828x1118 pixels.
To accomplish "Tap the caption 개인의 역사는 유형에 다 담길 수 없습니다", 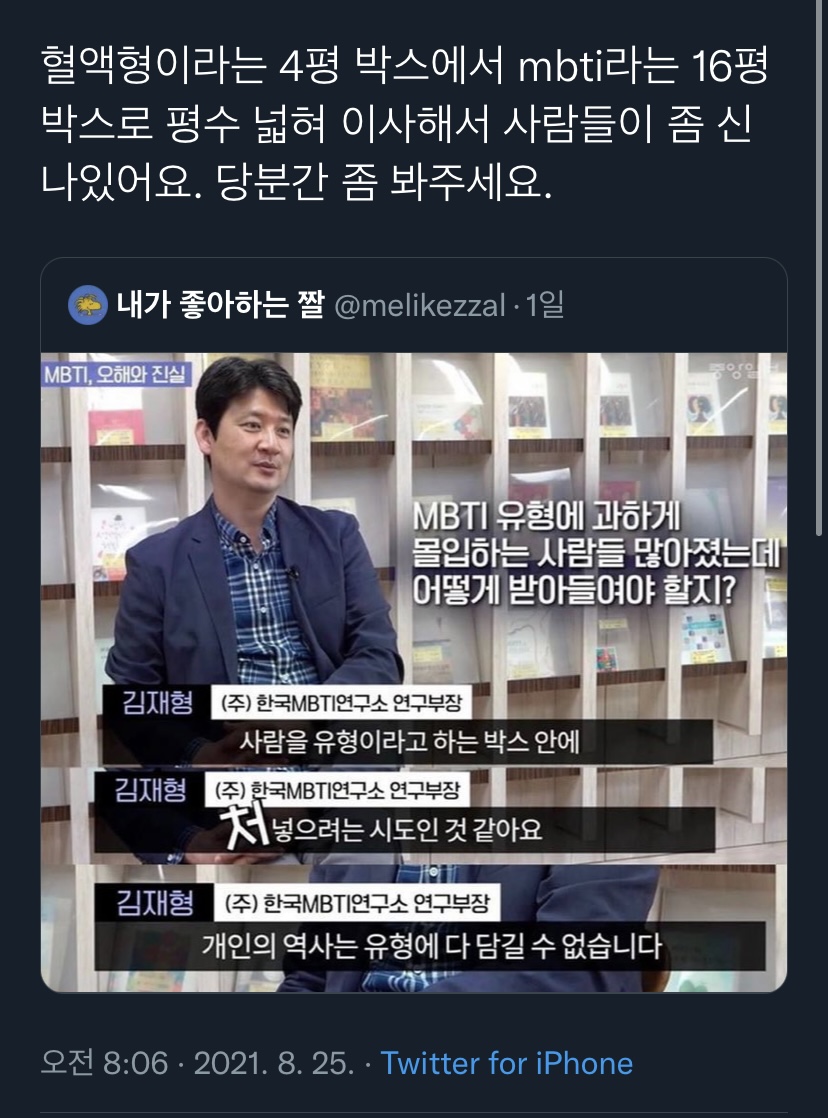I will (431, 946).
